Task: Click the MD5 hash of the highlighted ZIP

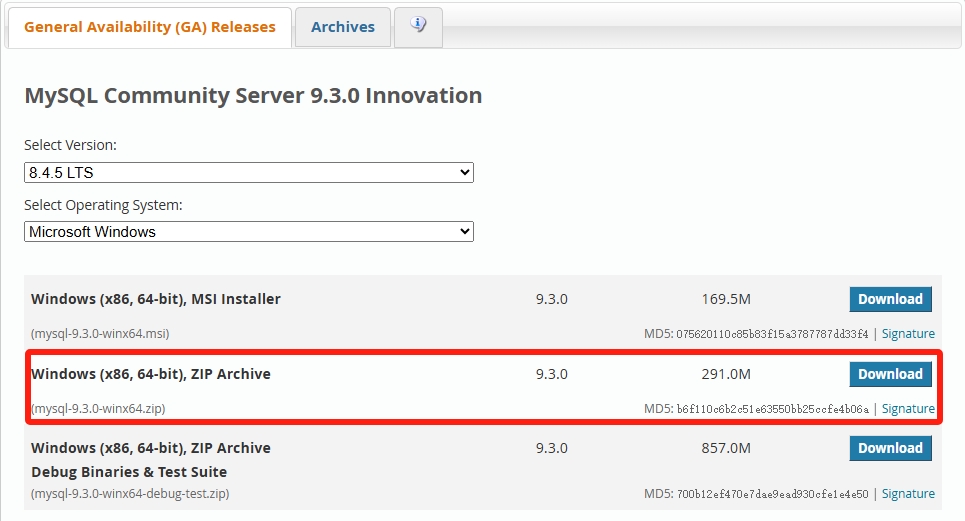Action: coord(772,409)
